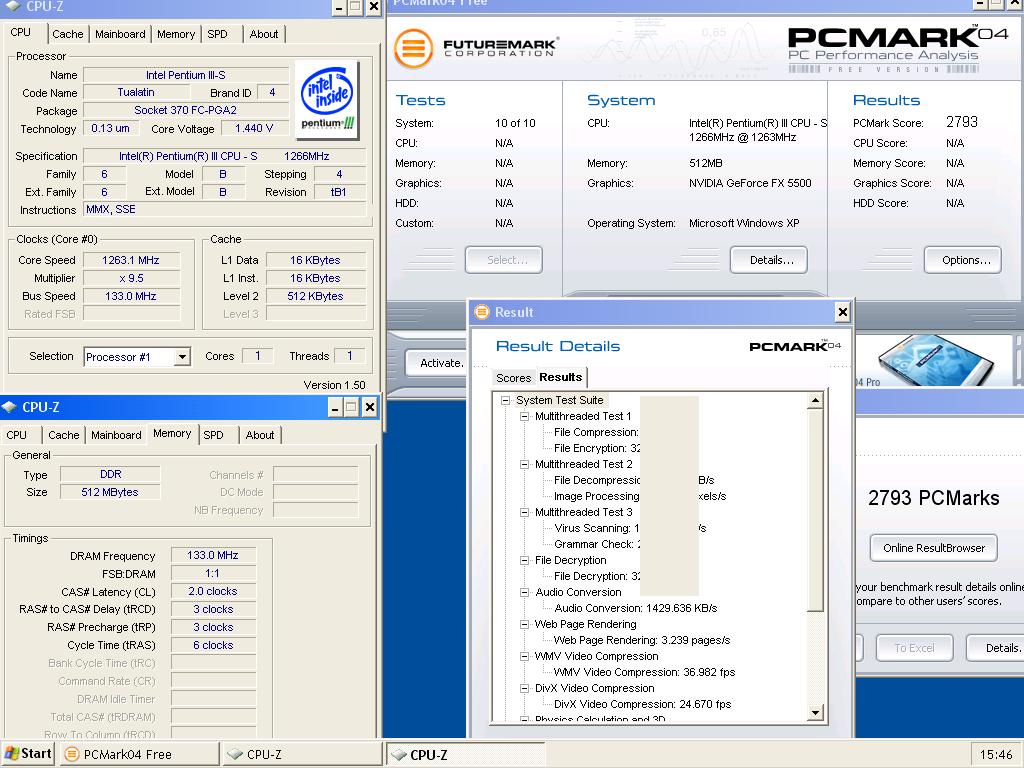Click the CAS# Latency 2.0 clocks field
Screen dimensions: 1024x768
click(x=213, y=591)
